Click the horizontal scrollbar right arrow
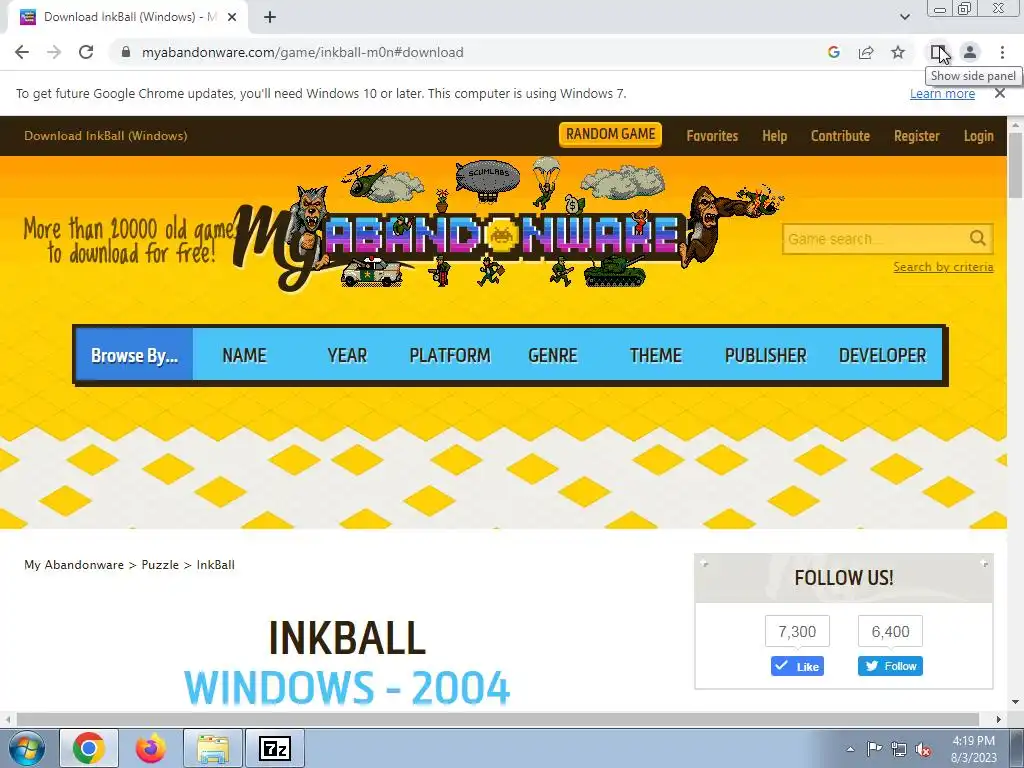Screen dimensions: 1024x768 click(999, 719)
